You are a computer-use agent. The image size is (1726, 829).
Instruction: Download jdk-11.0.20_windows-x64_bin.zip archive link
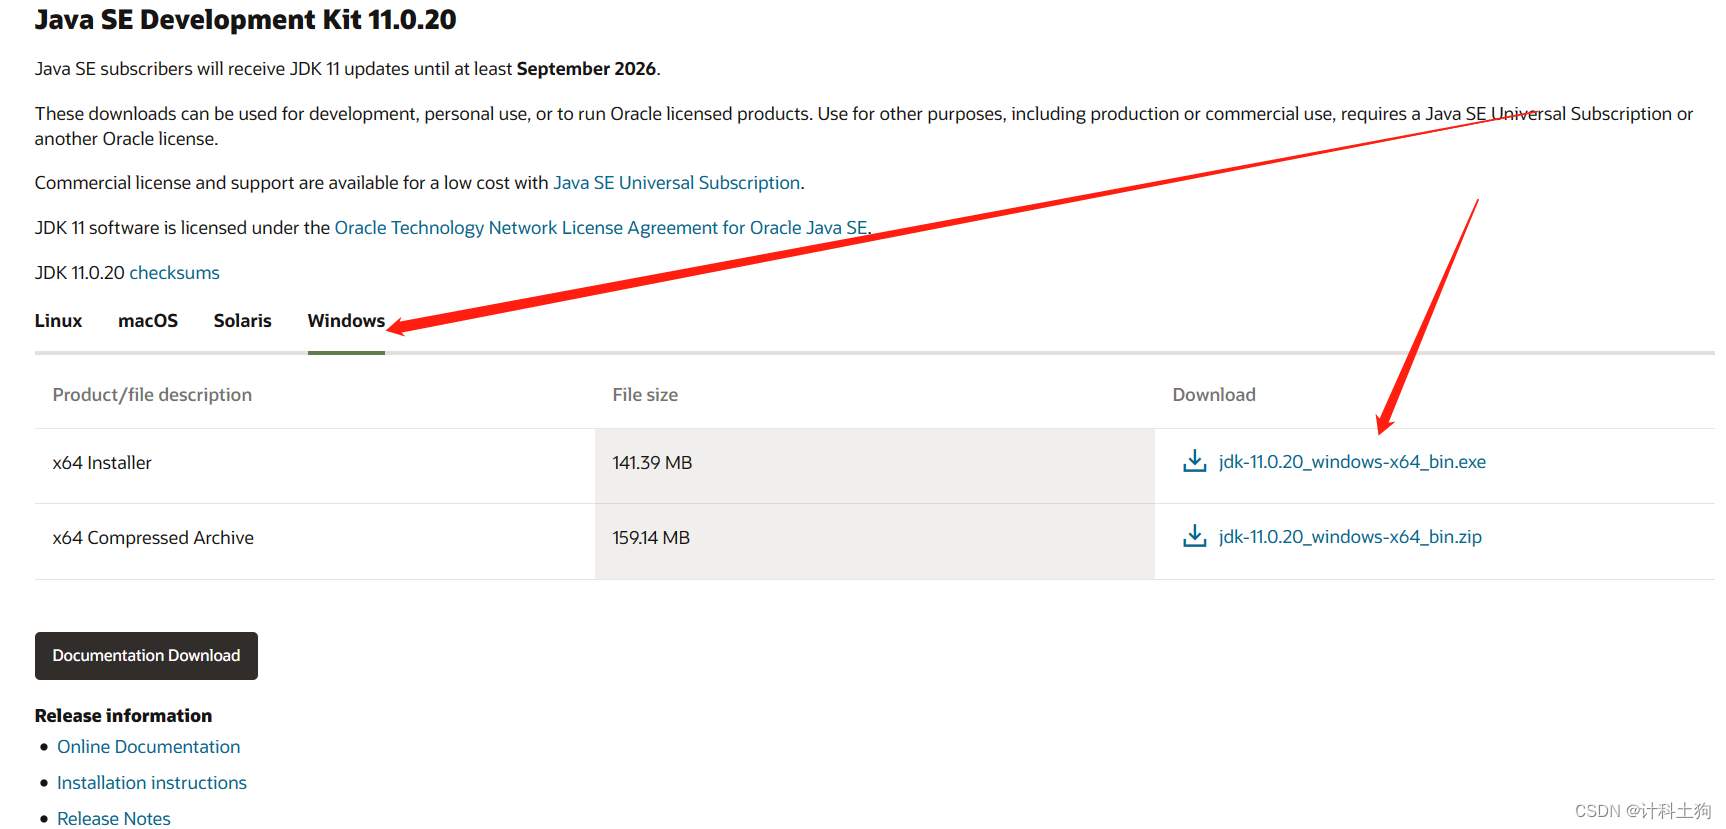pos(1350,537)
